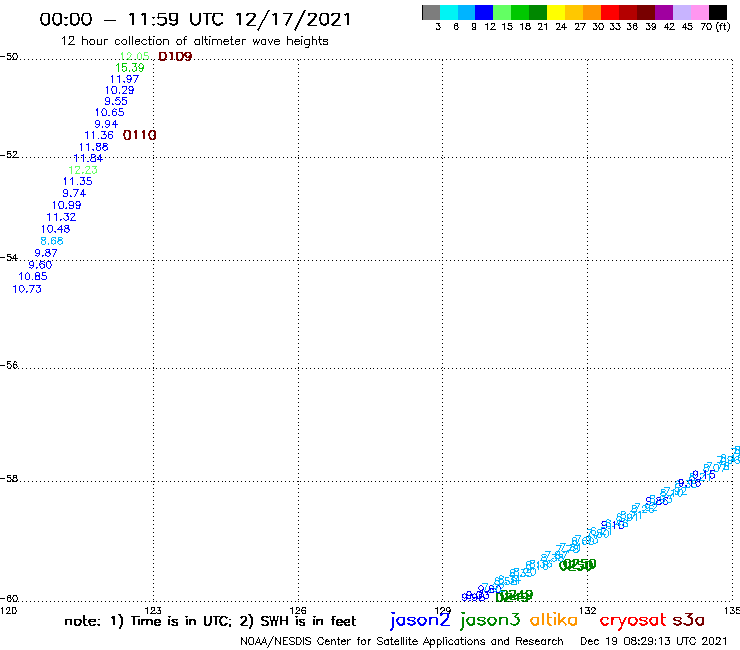Screen dimensions: 740x650
Task: Click the s3a satellite label
Action: pyautogui.click(x=688, y=620)
